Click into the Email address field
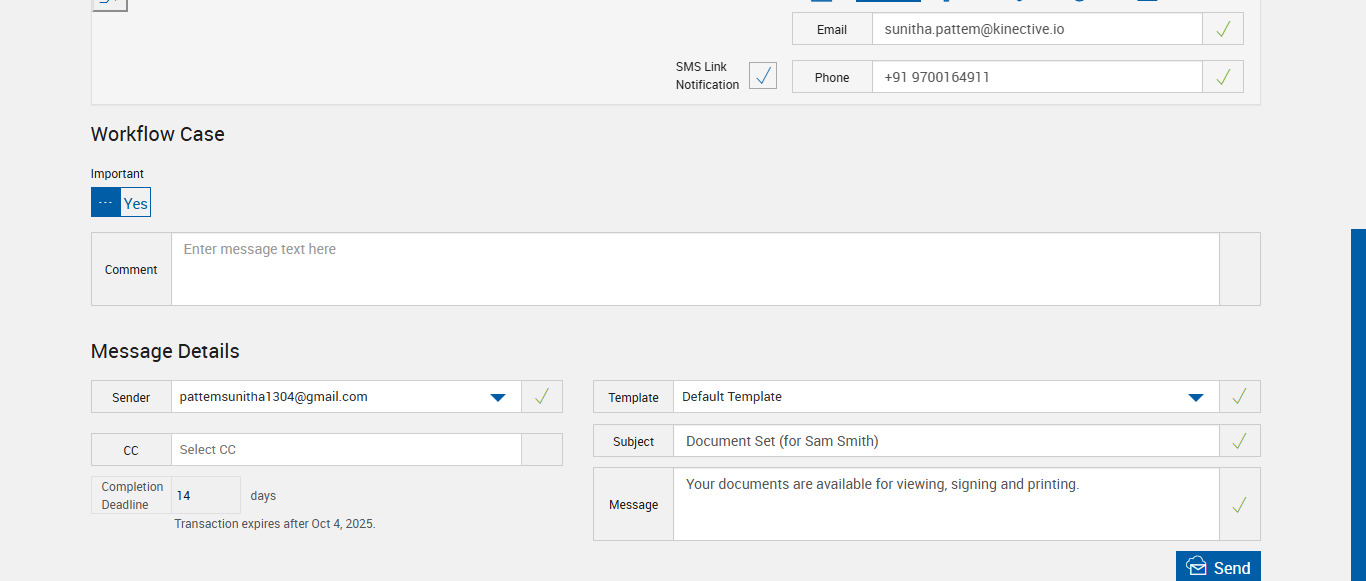 (1036, 29)
